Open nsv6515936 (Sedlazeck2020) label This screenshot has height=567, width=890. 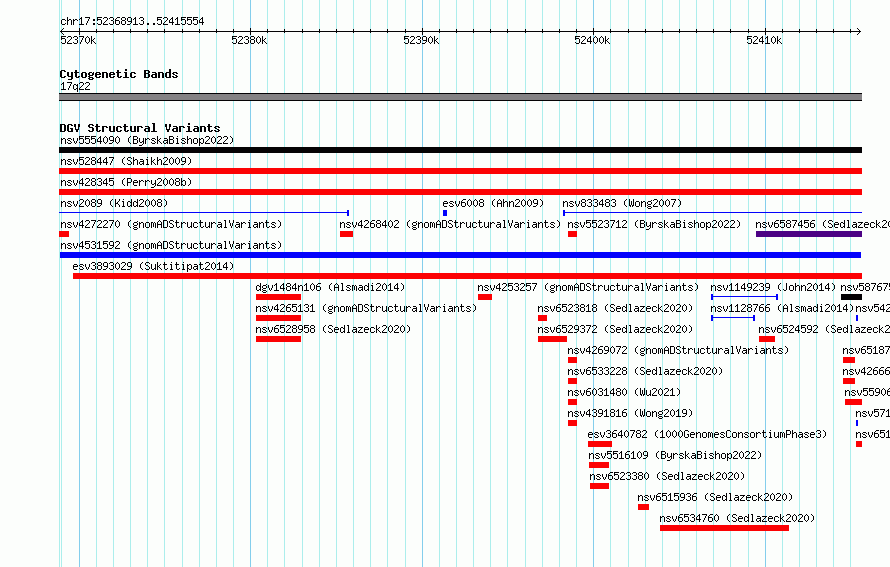tap(715, 497)
